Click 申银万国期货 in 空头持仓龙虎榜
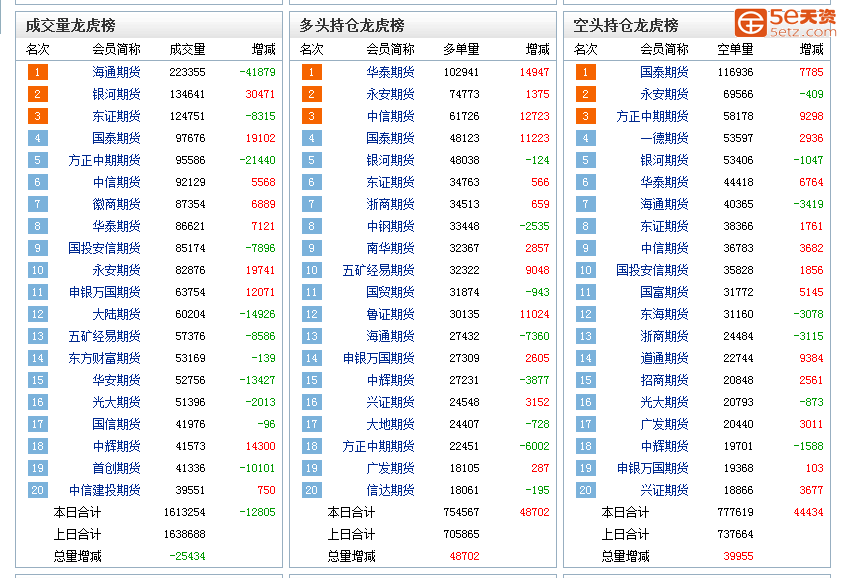The image size is (842, 578). point(652,468)
